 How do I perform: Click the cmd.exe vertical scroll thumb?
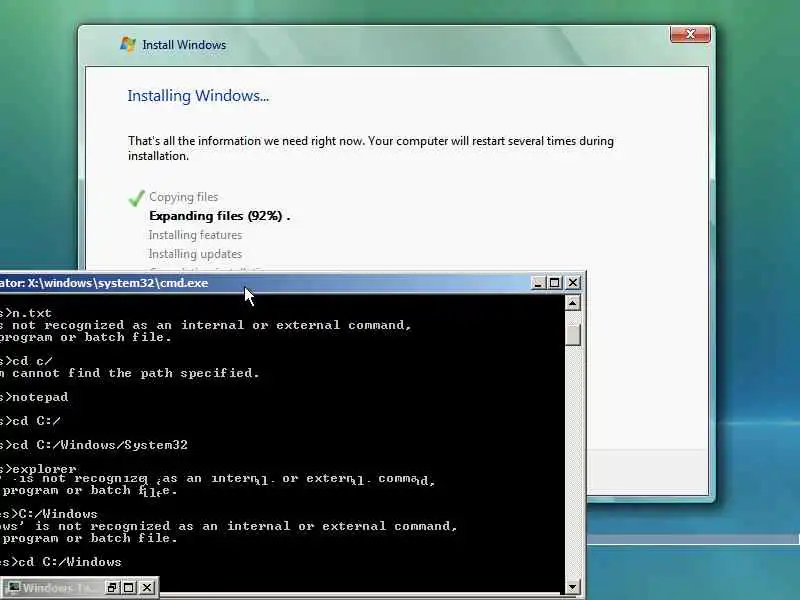[x=572, y=335]
